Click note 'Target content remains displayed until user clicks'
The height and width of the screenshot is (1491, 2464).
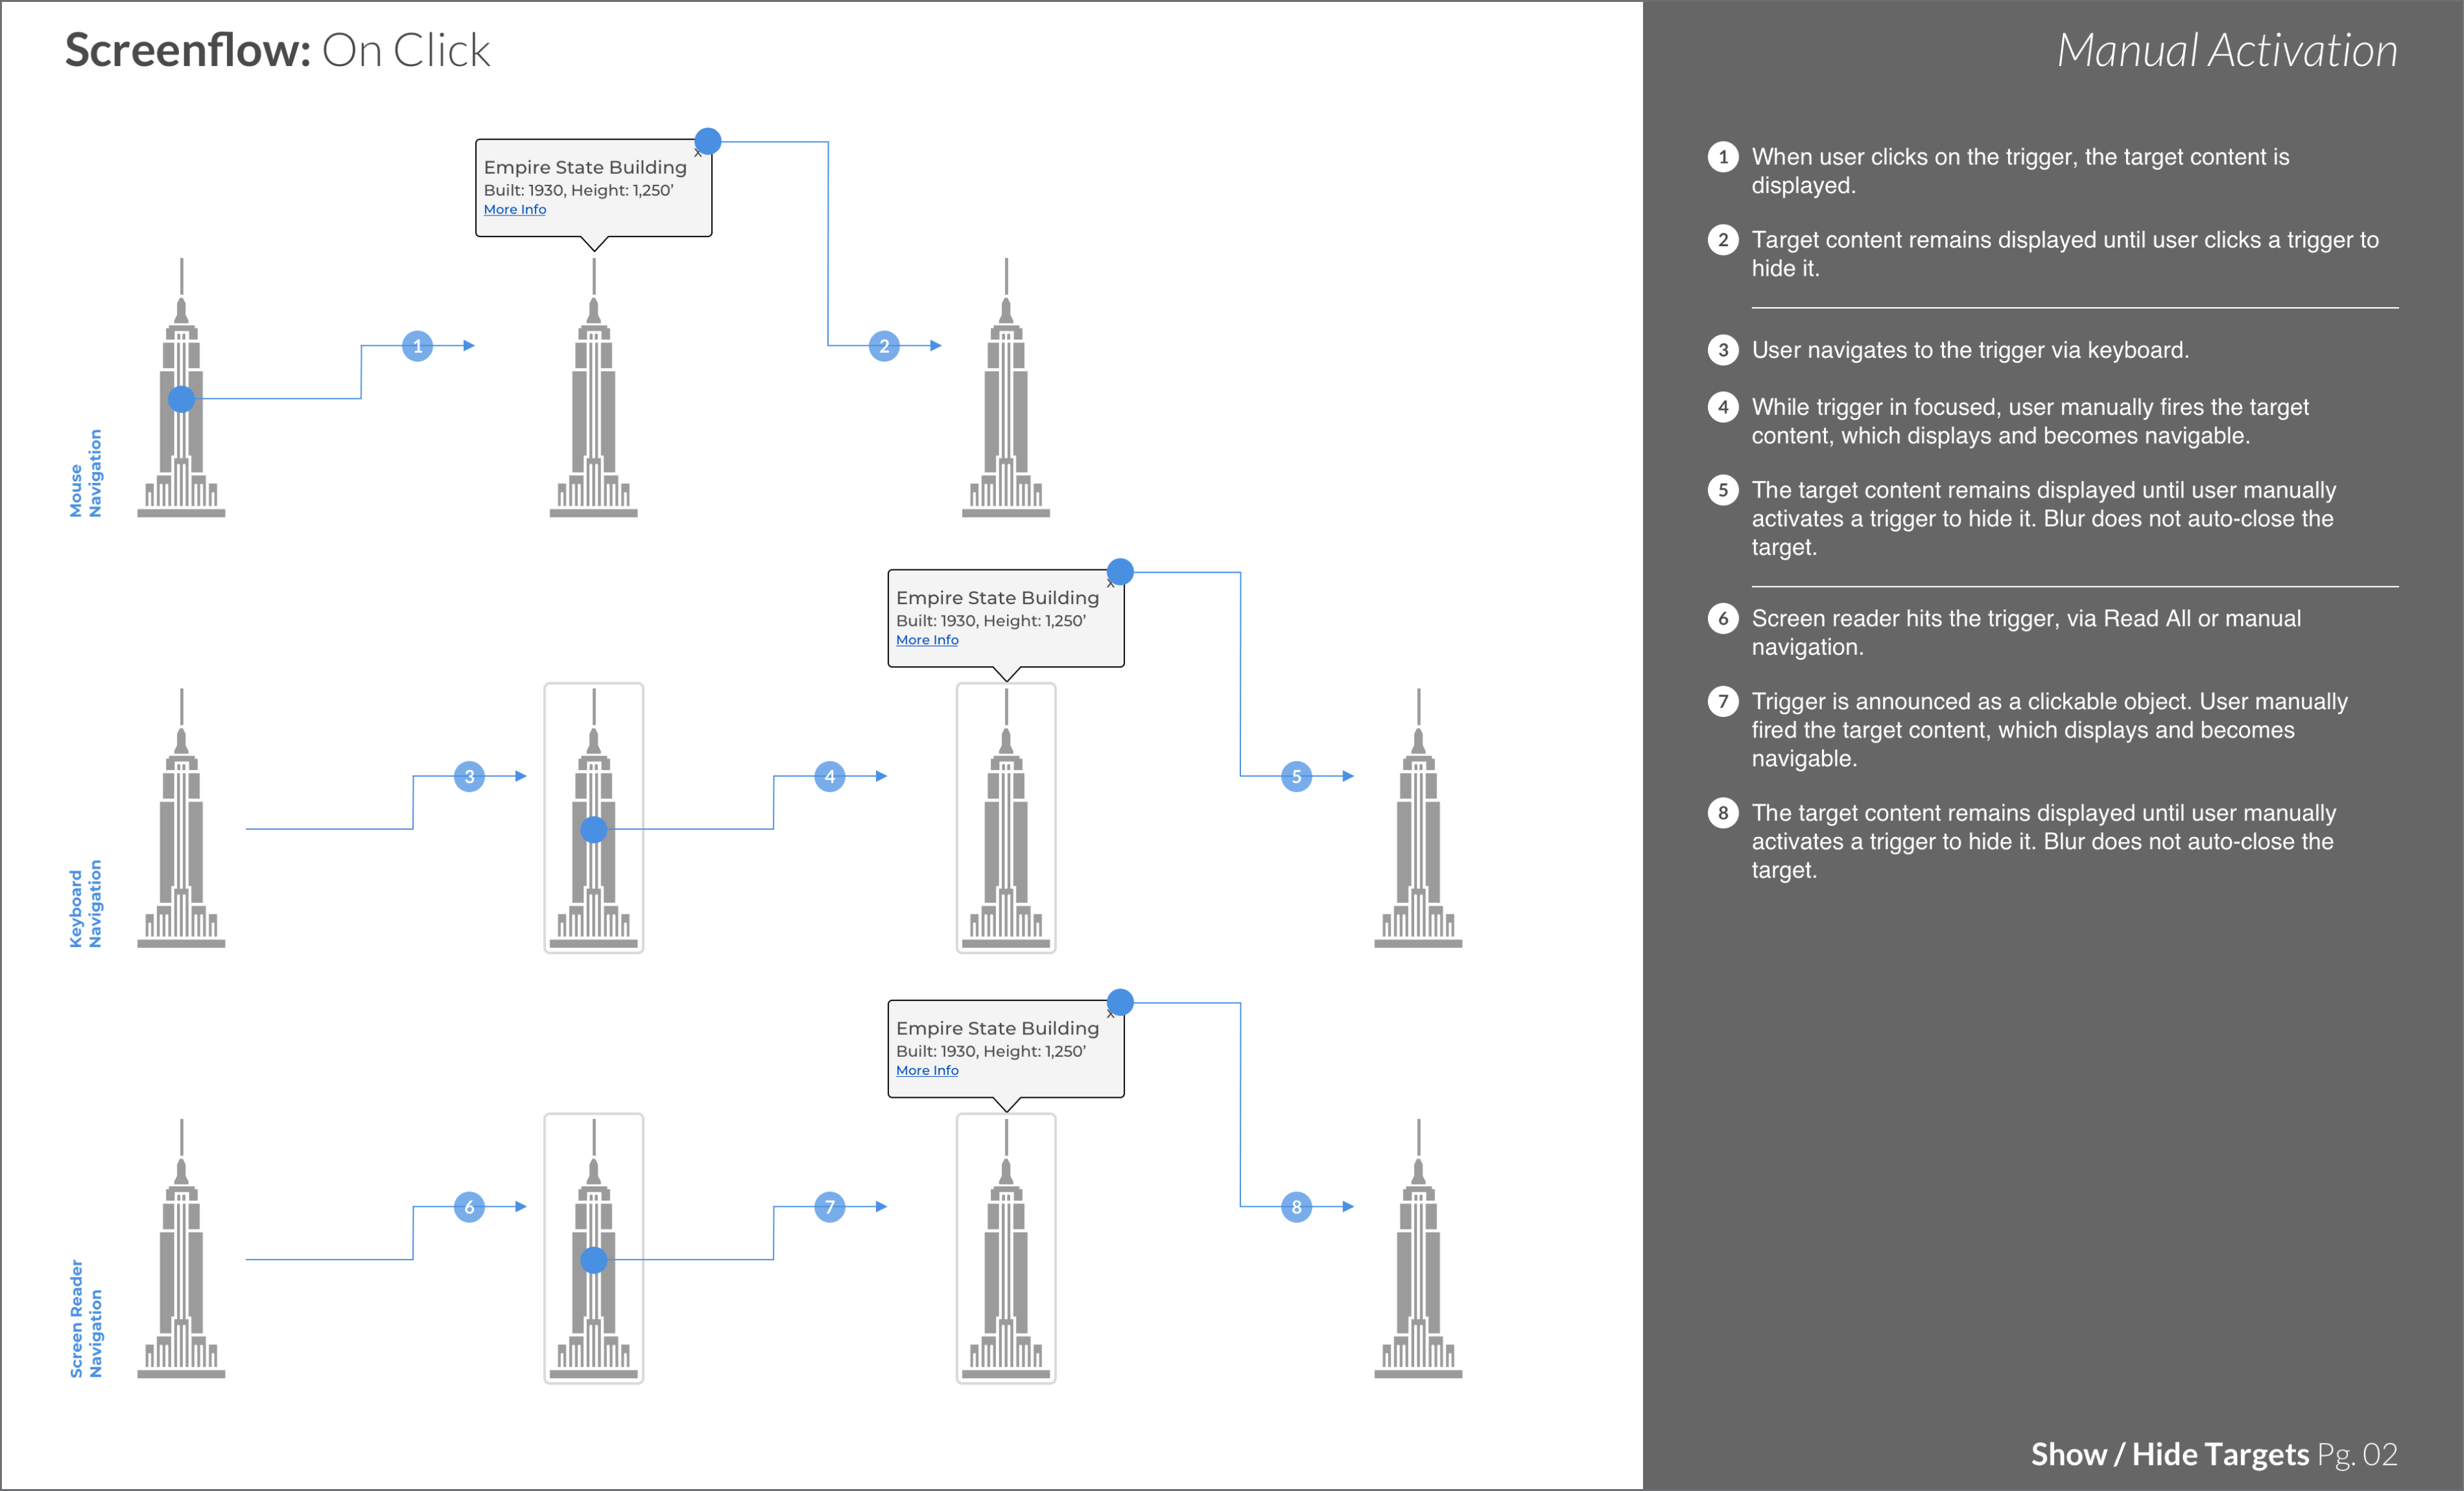click(x=2064, y=254)
